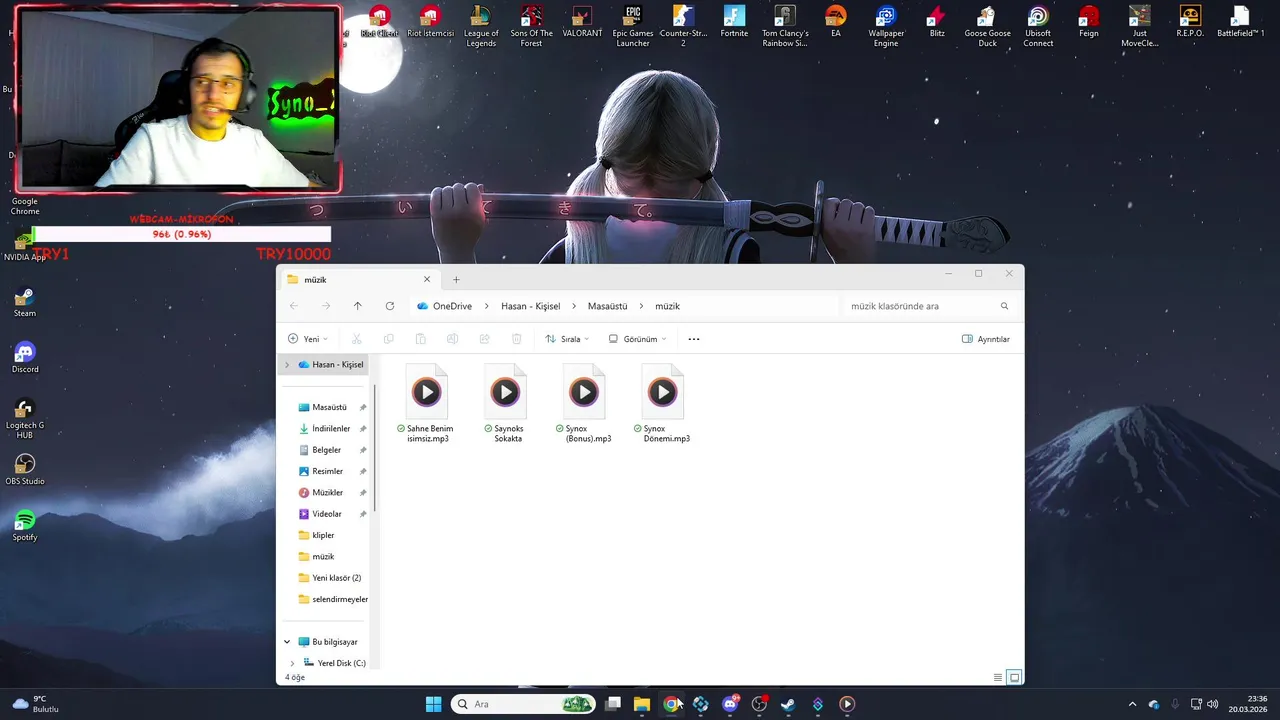Expand breadcrumb chevron after Masaüstü
This screenshot has width=1280, height=720.
(641, 306)
